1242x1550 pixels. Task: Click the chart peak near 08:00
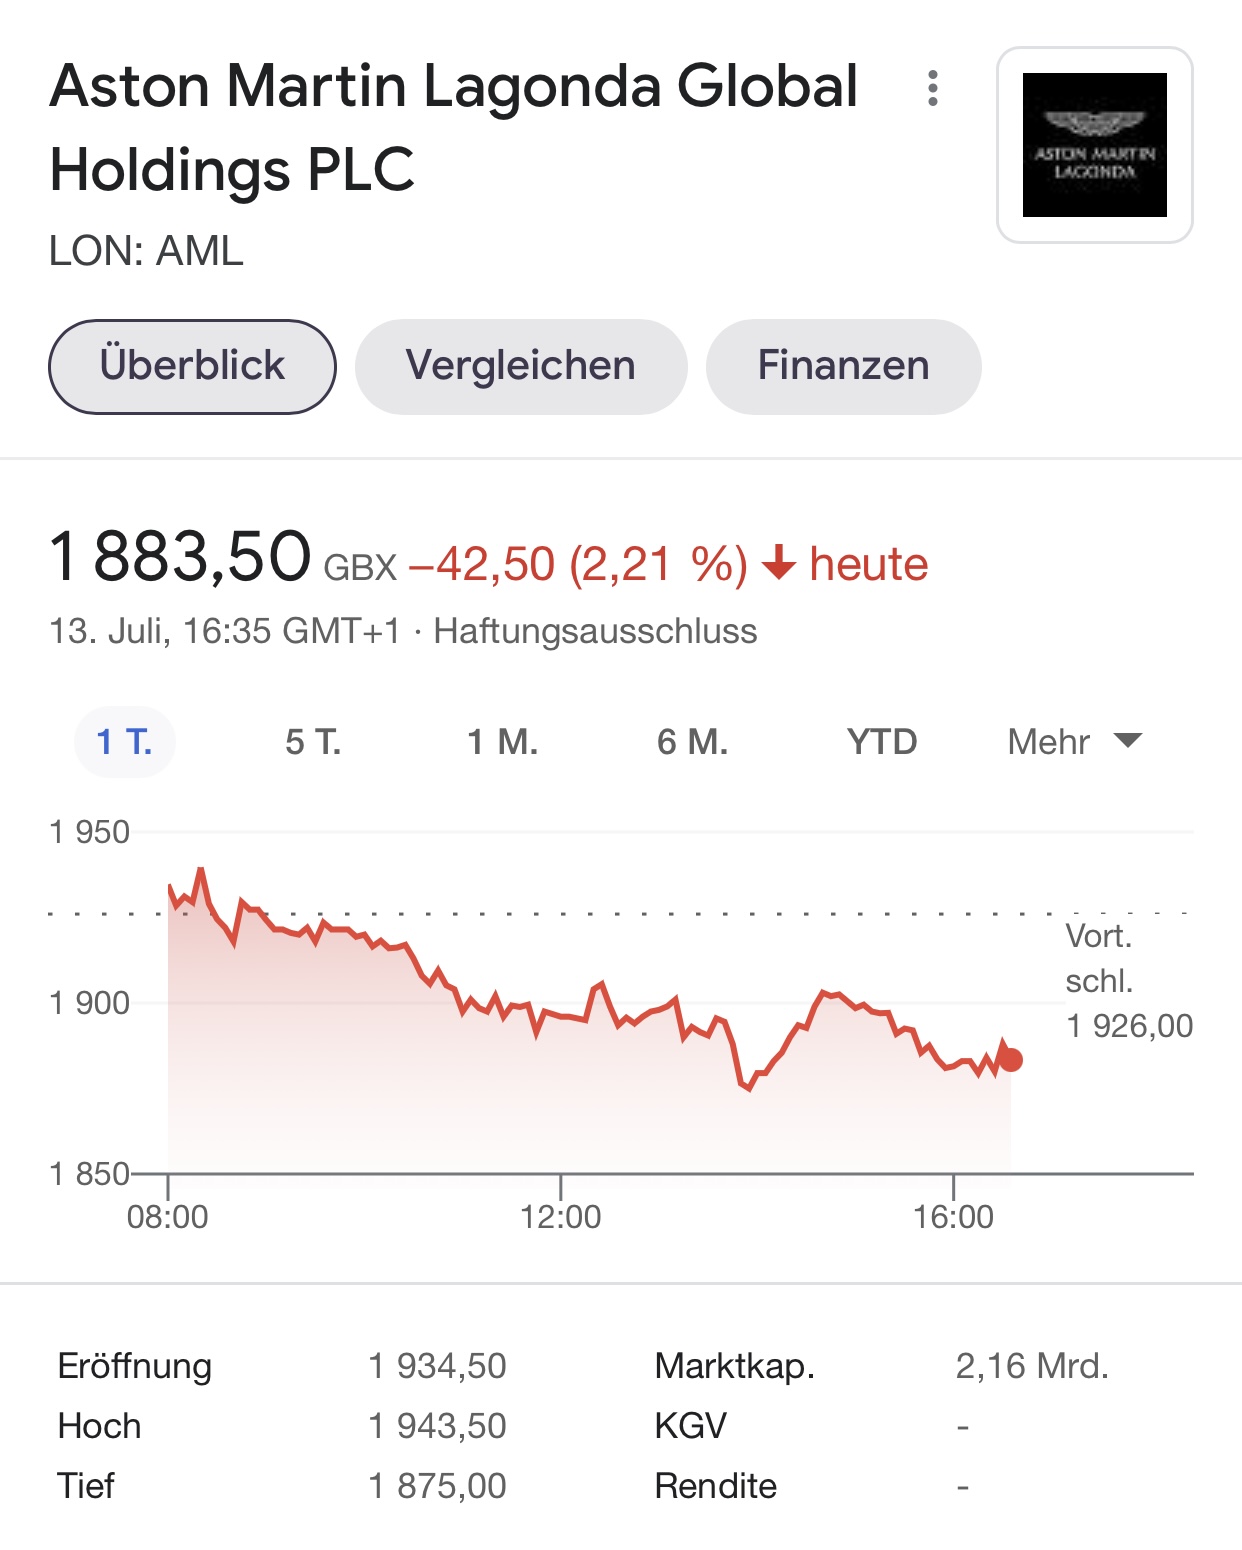click(x=201, y=871)
